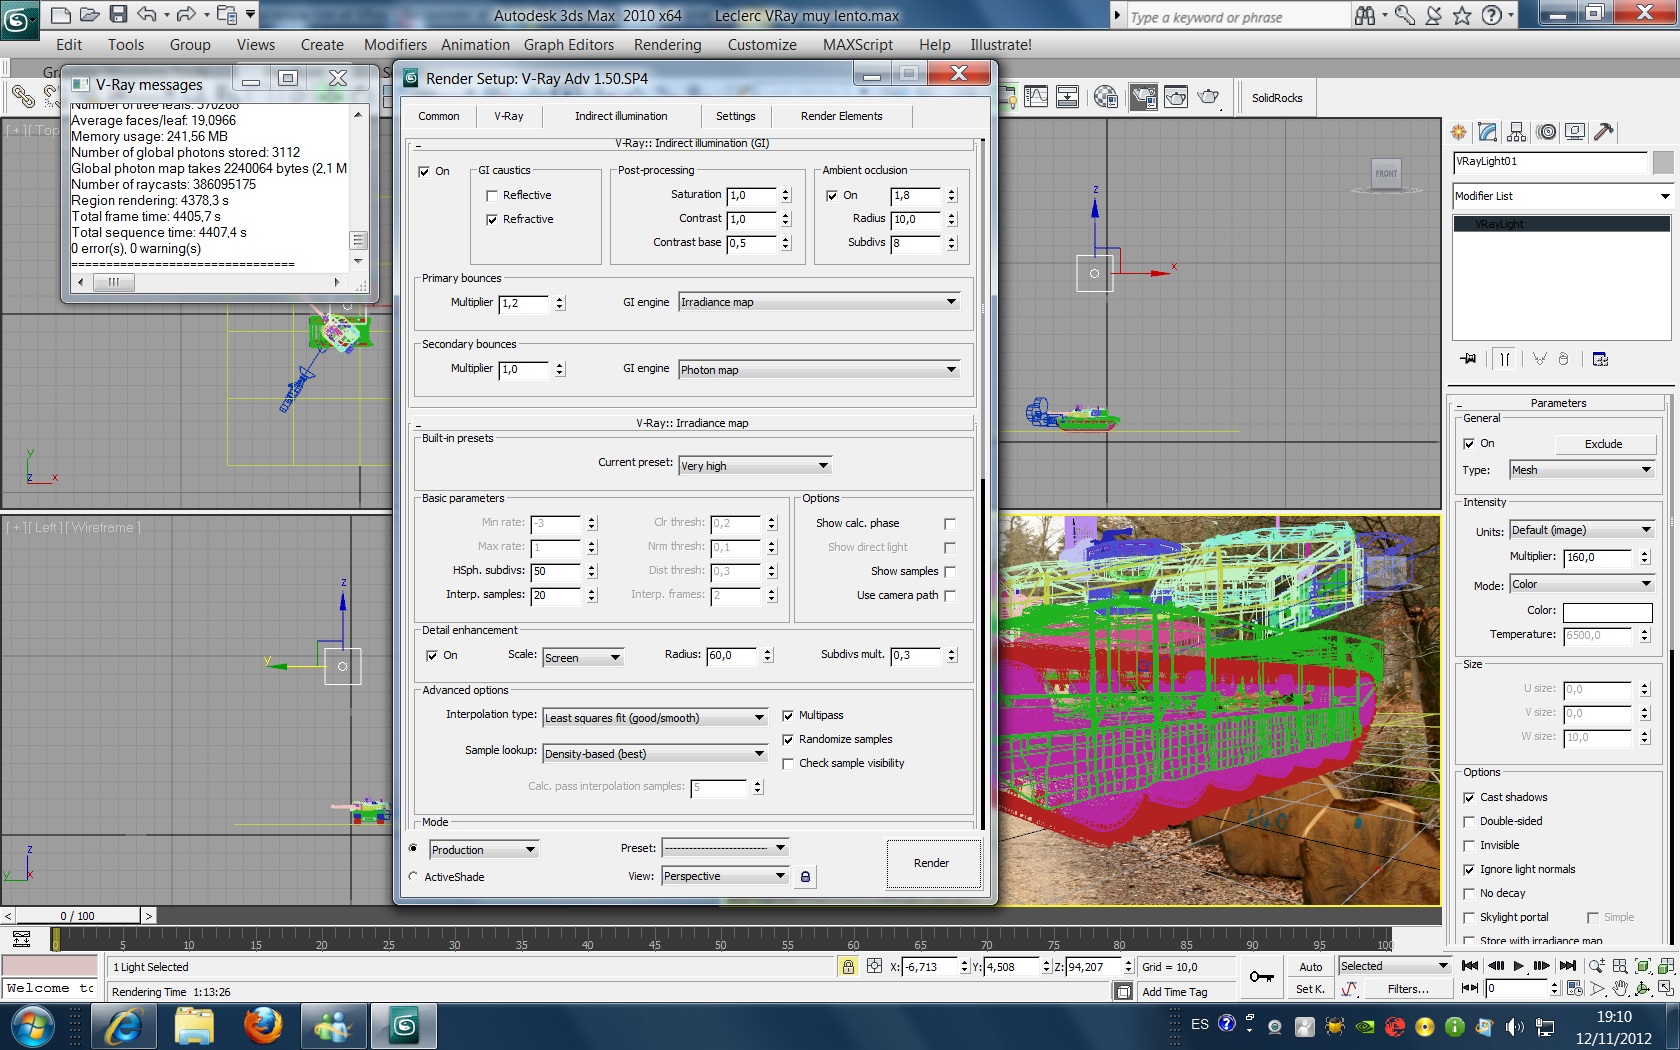Open the View Perspective dropdown

click(725, 876)
